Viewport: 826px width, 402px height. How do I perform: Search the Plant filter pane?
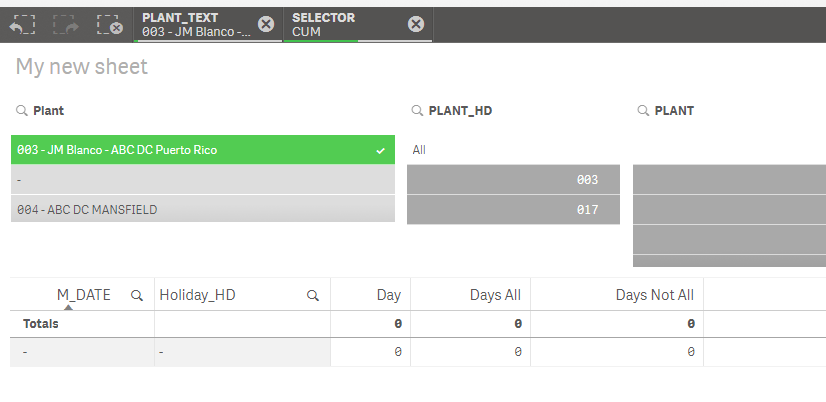coord(22,111)
